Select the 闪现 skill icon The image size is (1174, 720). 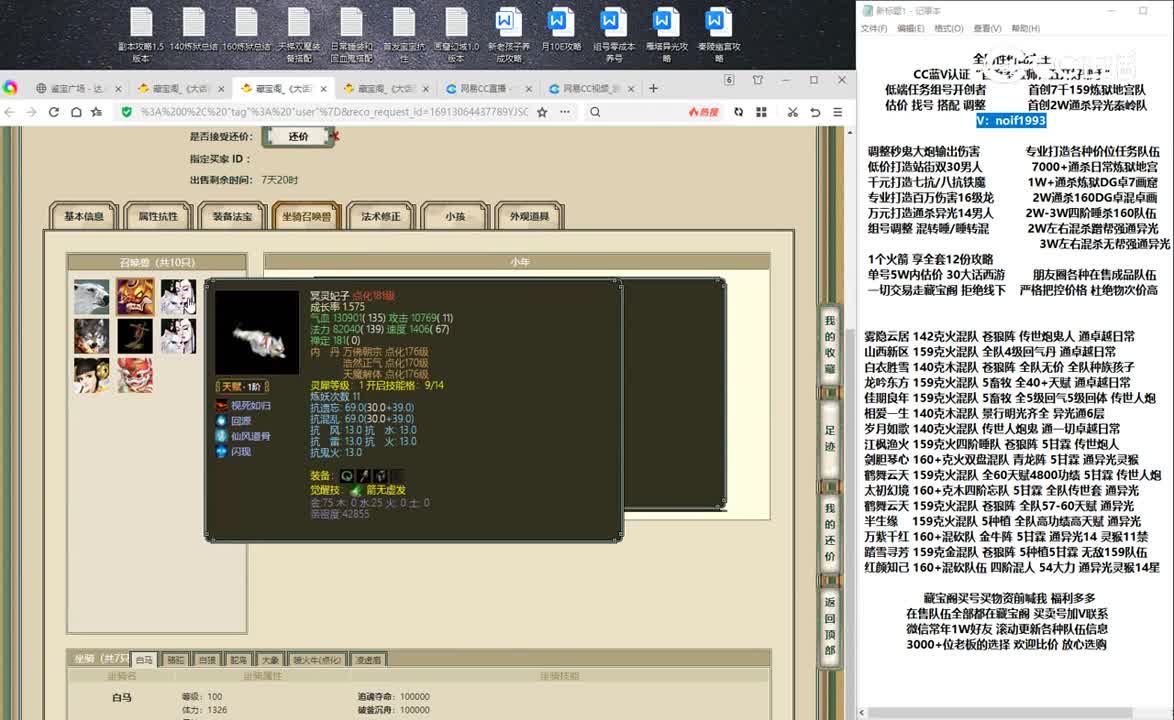click(222, 451)
